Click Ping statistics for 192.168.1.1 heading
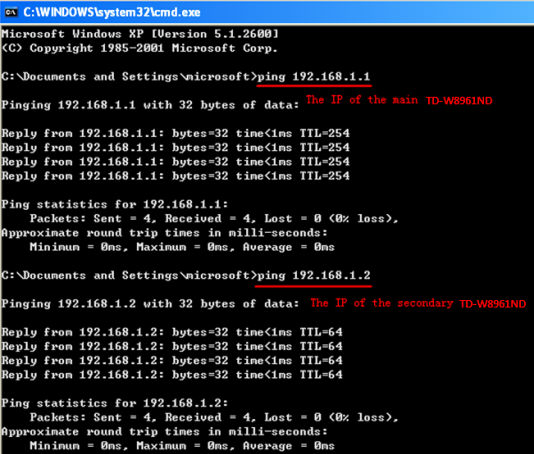534x454 pixels. click(115, 204)
